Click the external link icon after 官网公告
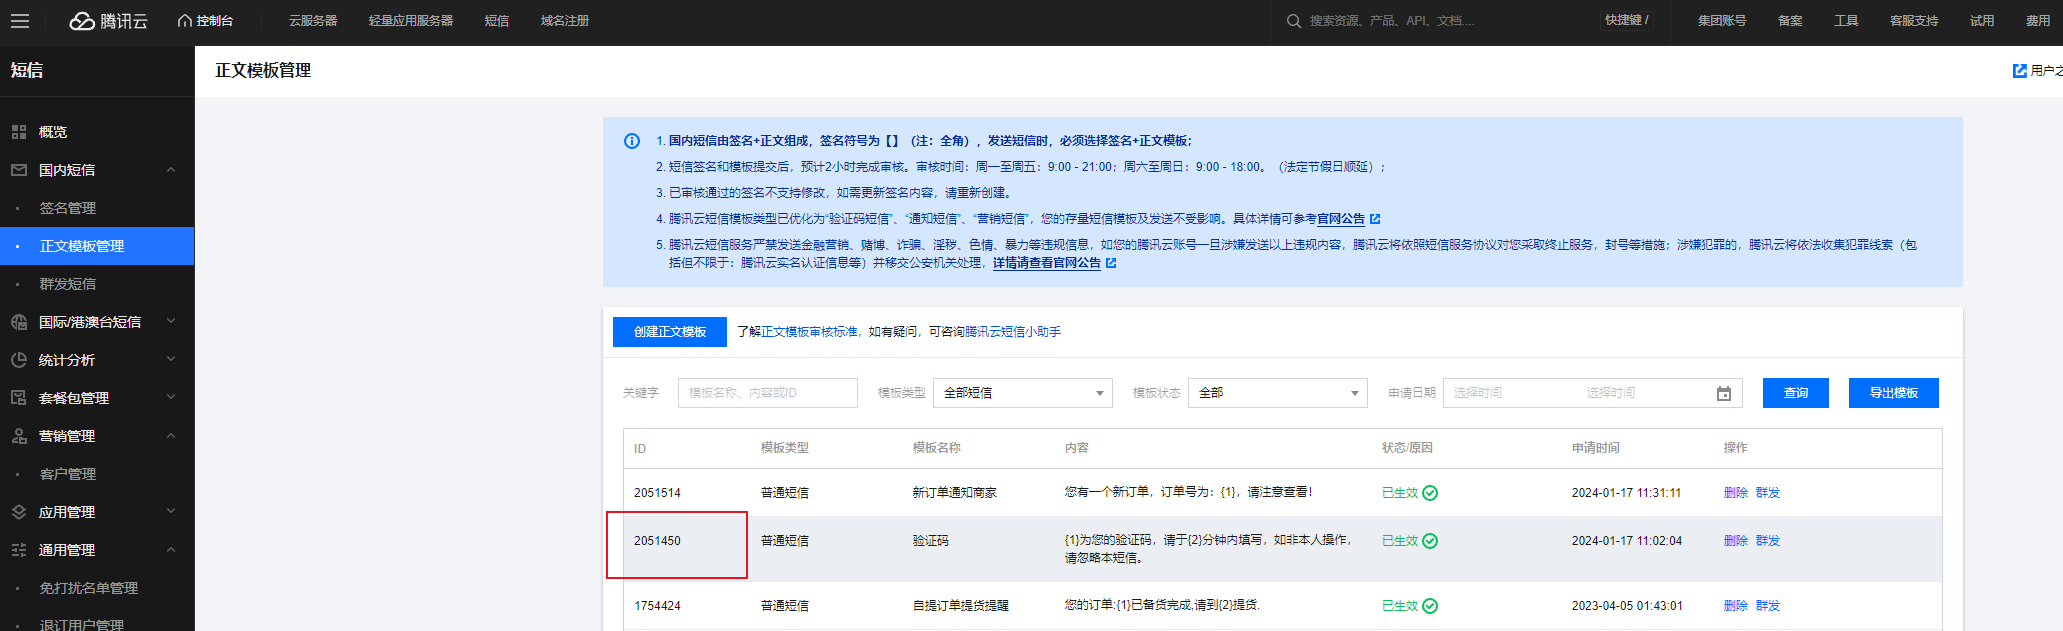 [1375, 219]
